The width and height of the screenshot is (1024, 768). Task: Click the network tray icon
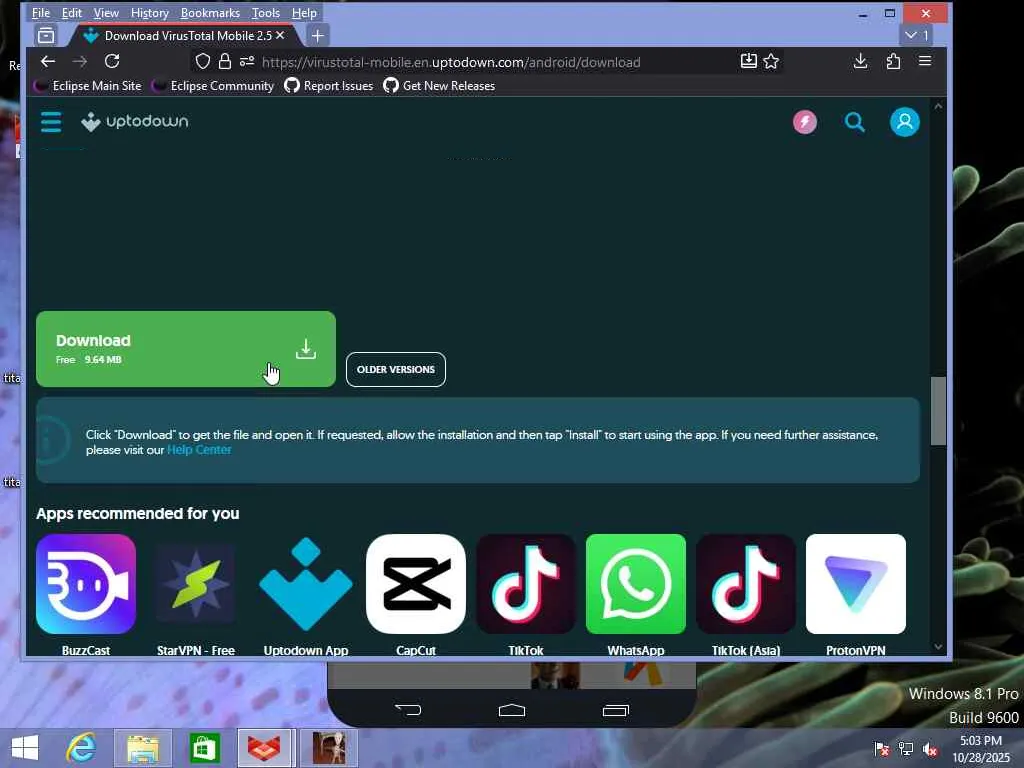pos(906,749)
